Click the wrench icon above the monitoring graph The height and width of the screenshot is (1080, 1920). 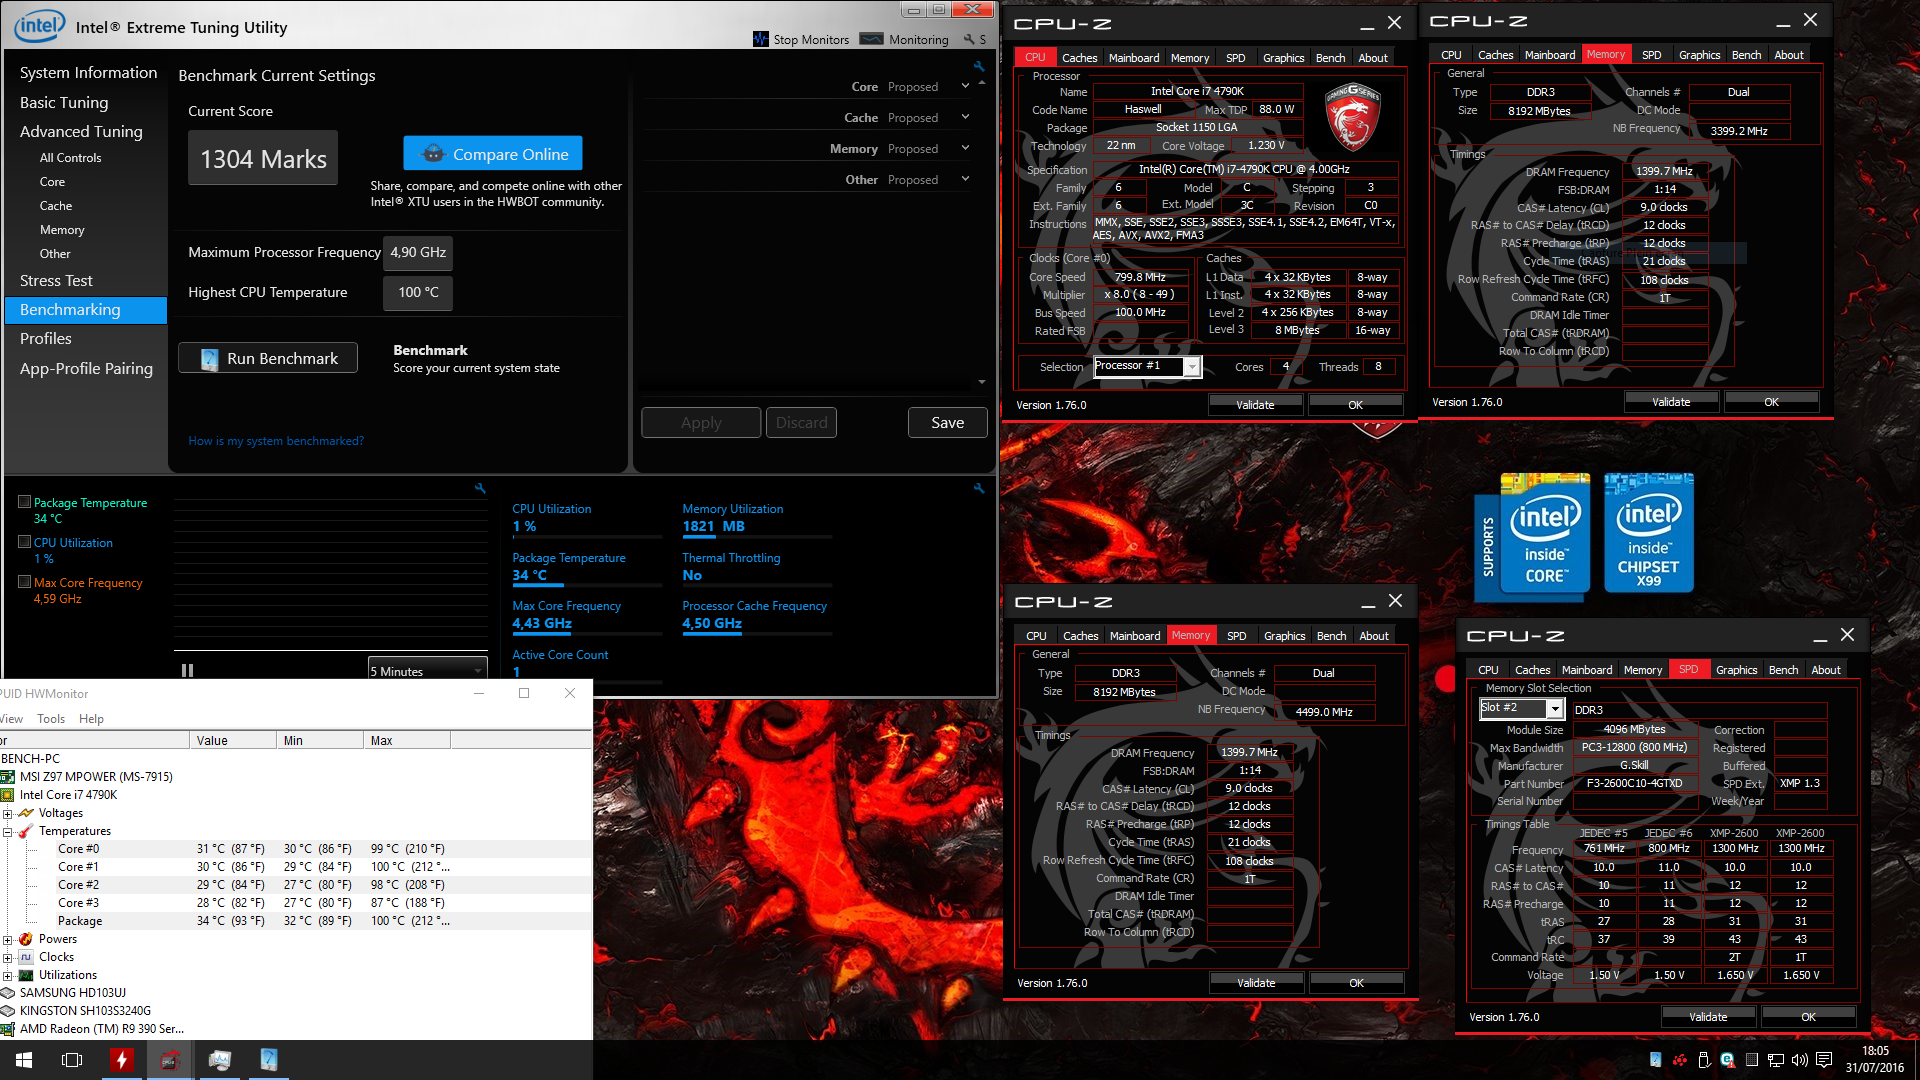[480, 488]
